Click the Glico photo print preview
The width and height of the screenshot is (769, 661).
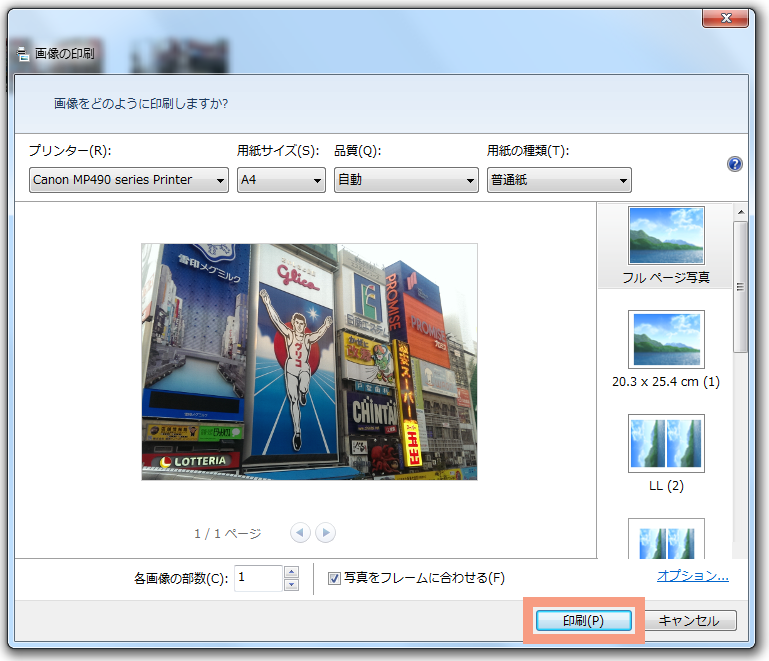tap(309, 362)
